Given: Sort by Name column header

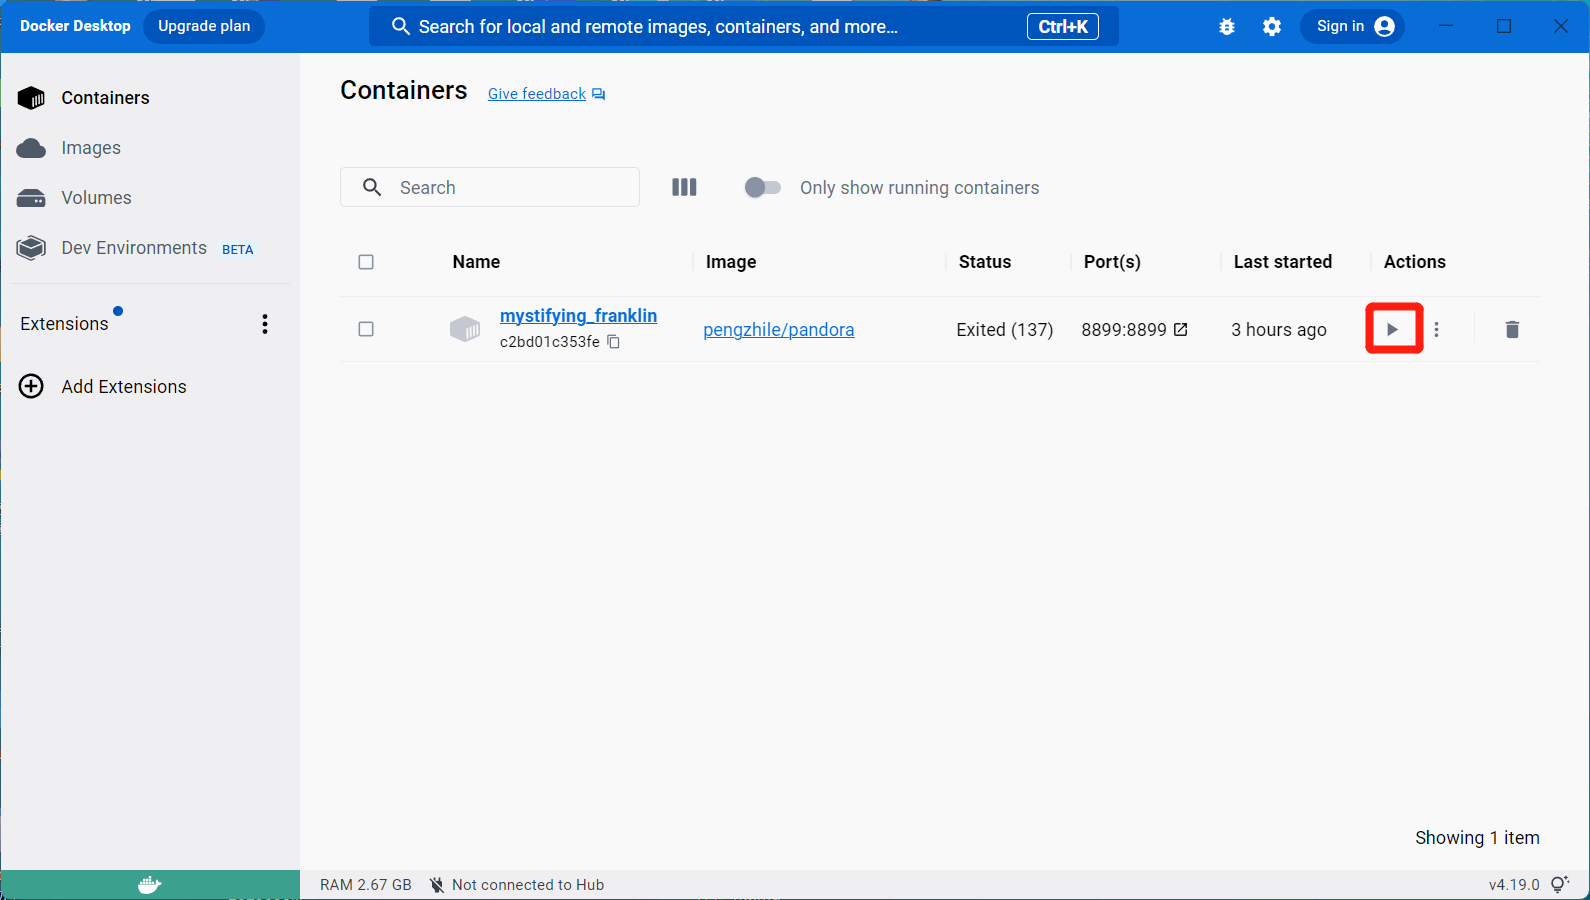Looking at the screenshot, I should click(476, 262).
